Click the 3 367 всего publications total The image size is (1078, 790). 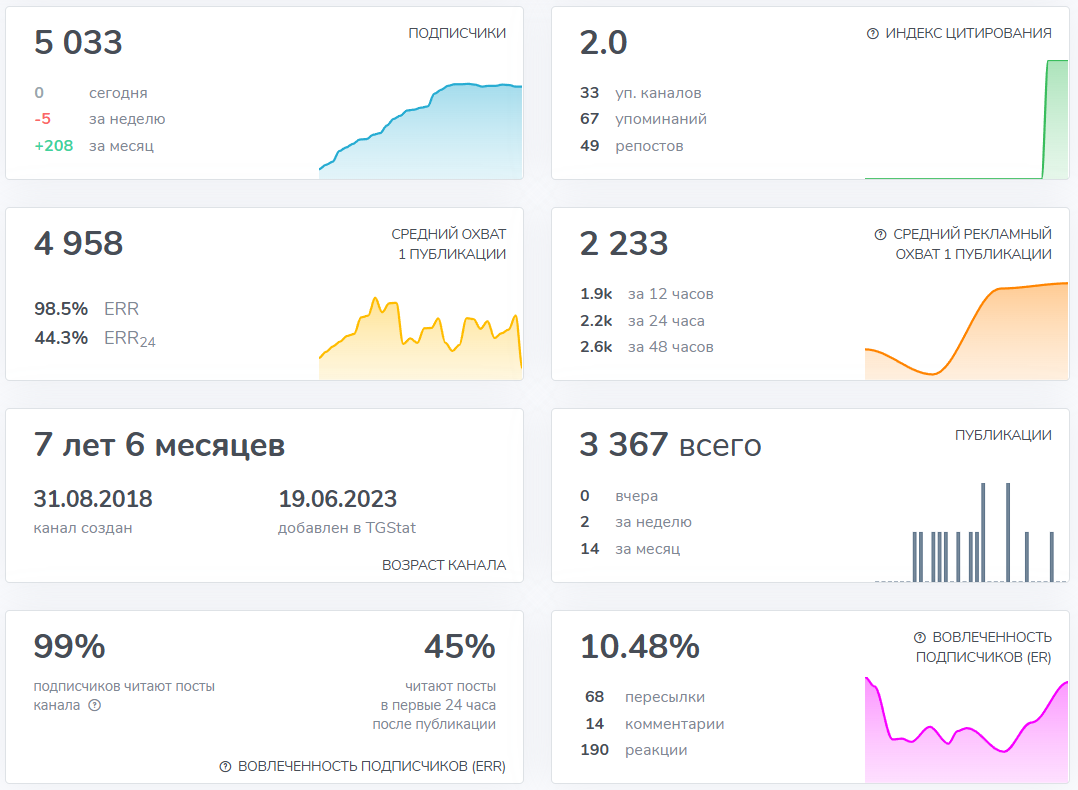[670, 445]
